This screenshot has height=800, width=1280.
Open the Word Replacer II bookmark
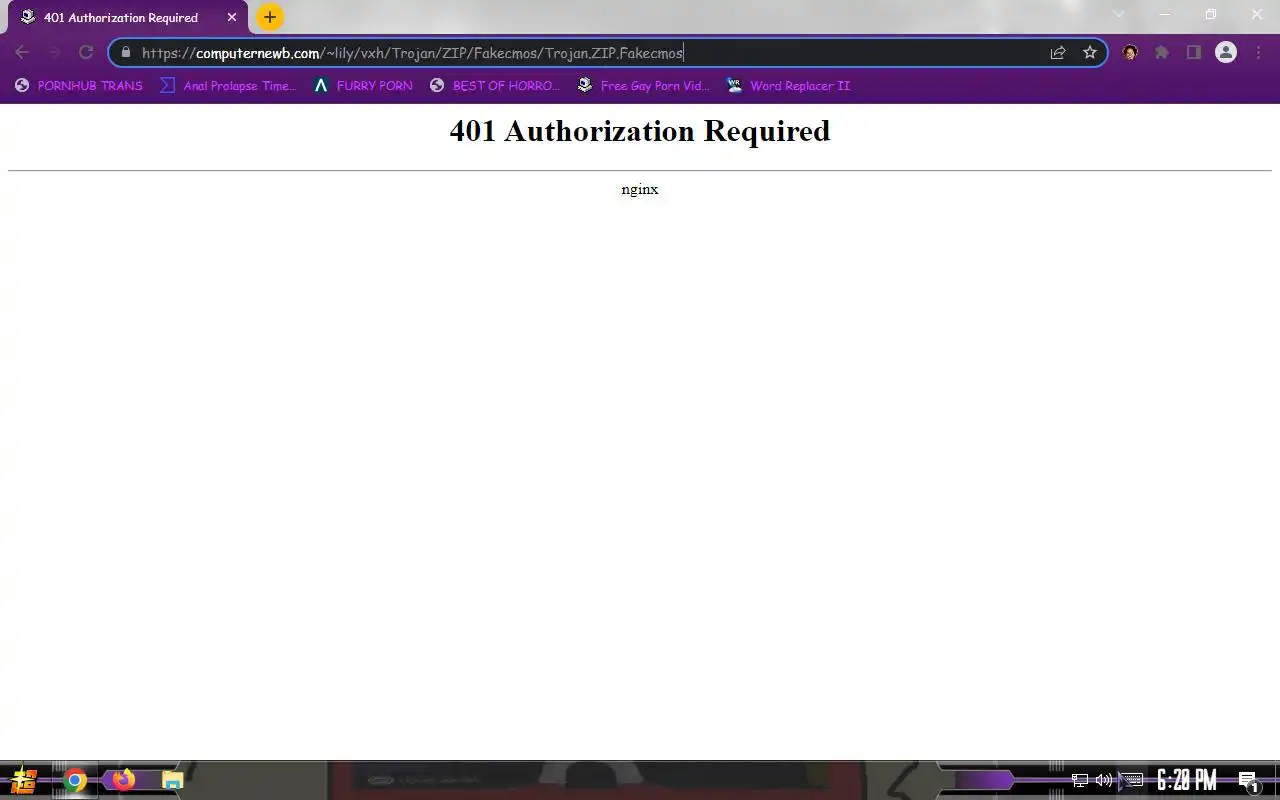point(789,86)
